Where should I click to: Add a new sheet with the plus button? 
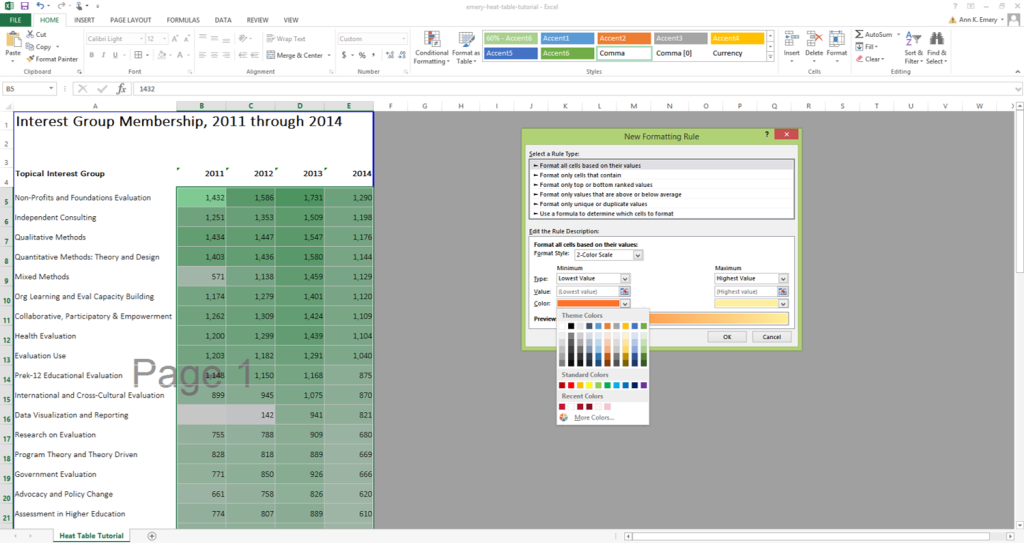tap(152, 536)
